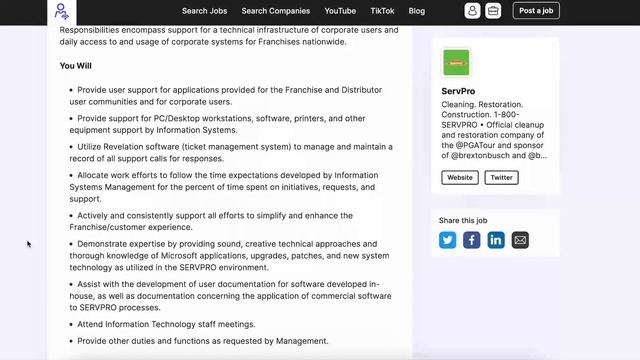This screenshot has width=640, height=360.
Task: Click bullet 'Demonstrate expertise by providing sound'
Action: point(229,256)
